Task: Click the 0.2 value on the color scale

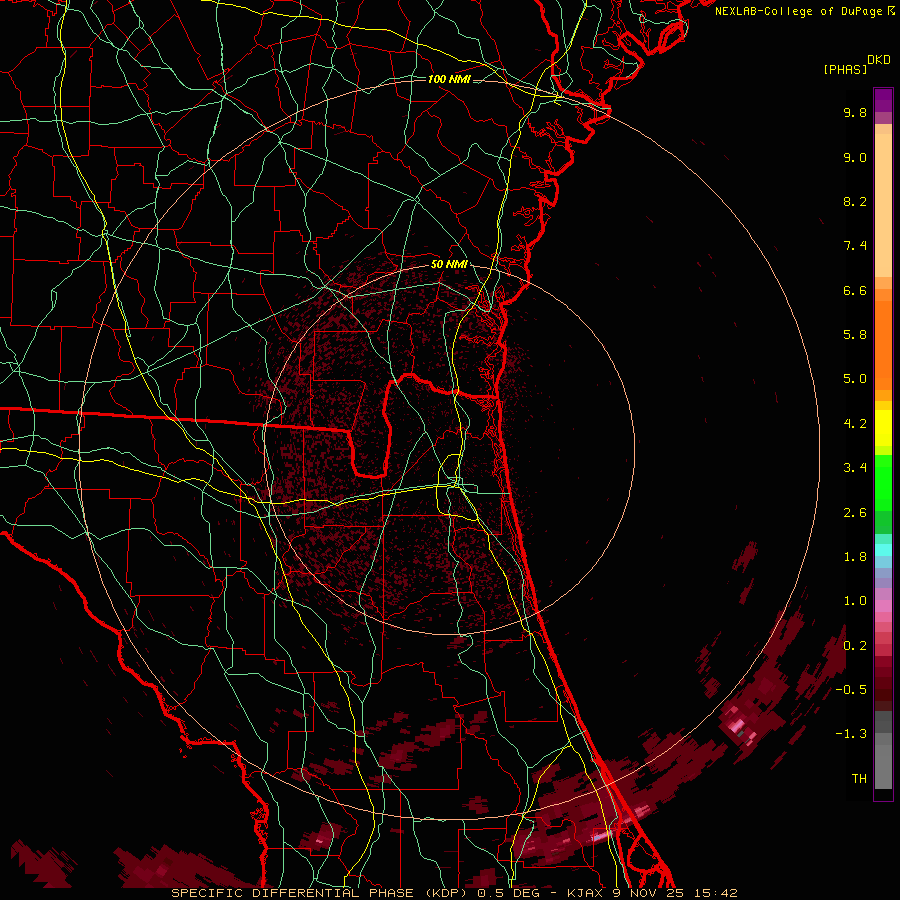Action: pos(855,646)
